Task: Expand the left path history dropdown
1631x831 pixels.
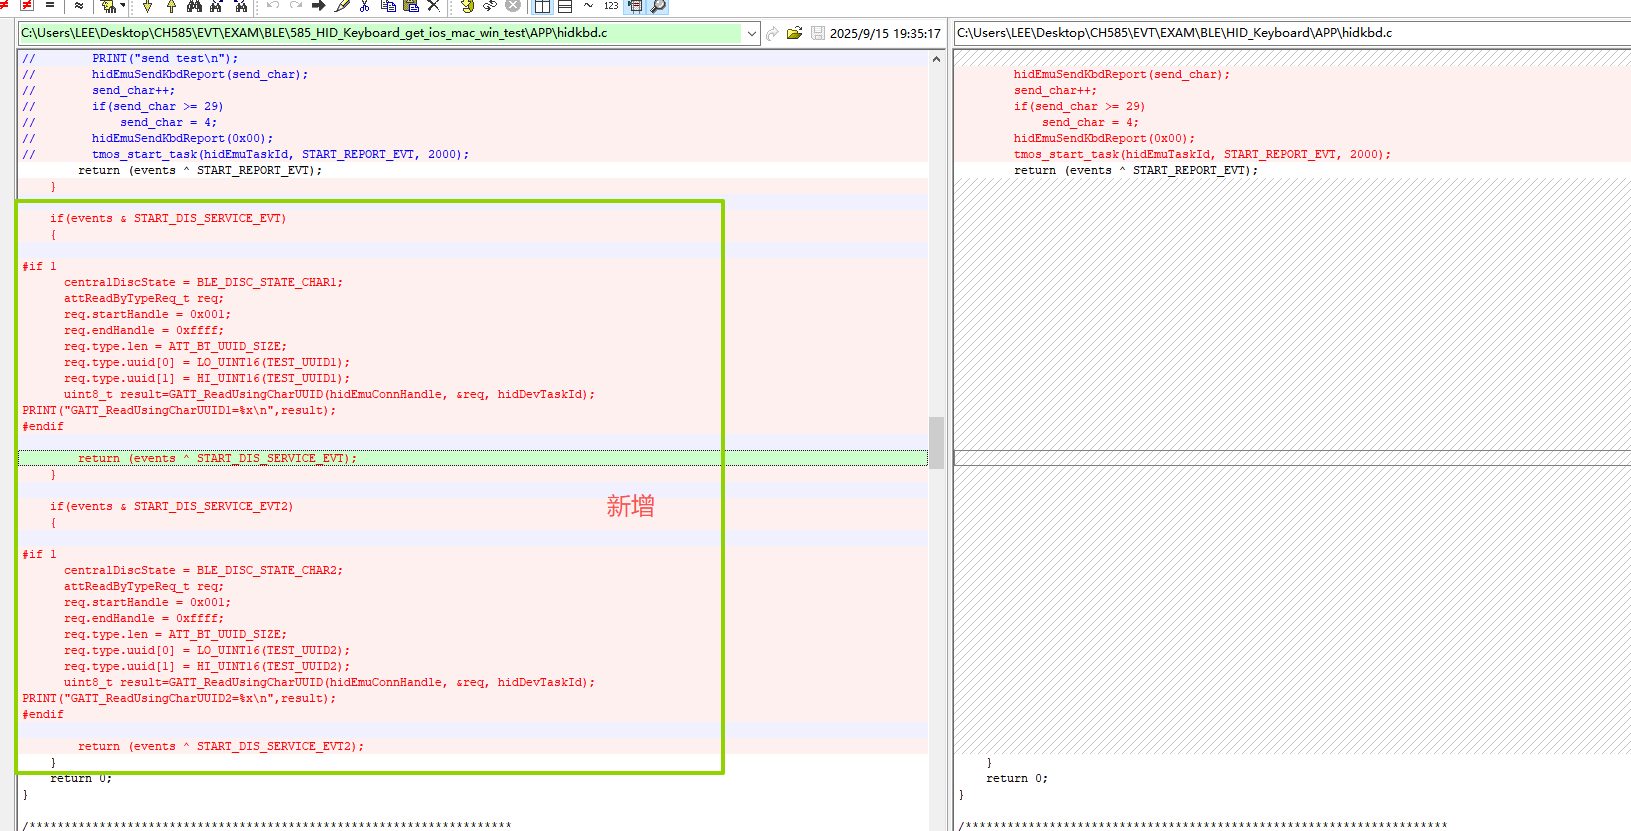Action: pyautogui.click(x=751, y=33)
